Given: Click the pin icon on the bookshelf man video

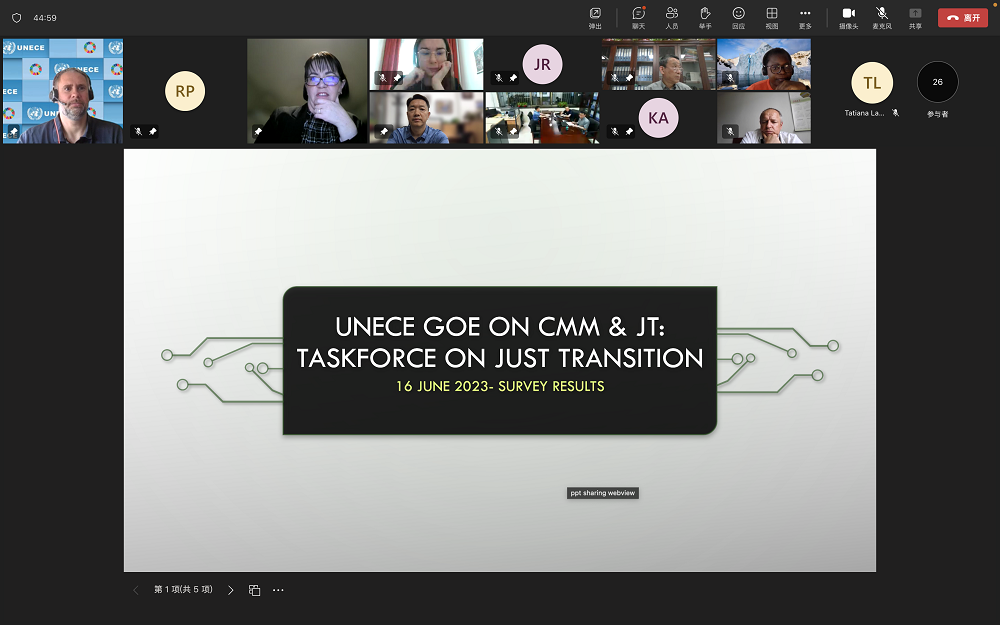Looking at the screenshot, I should coord(629,78).
